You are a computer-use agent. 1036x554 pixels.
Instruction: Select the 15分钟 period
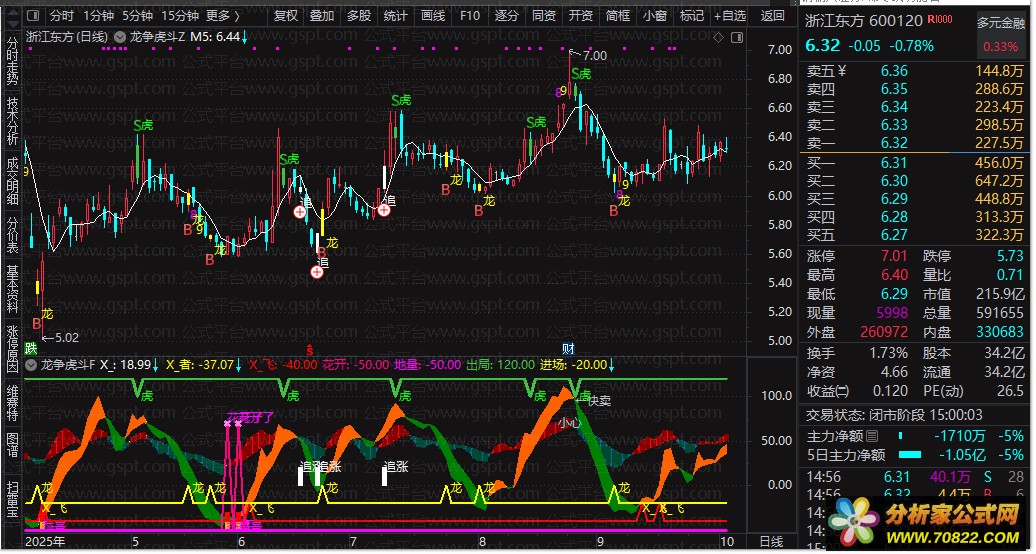[180, 15]
